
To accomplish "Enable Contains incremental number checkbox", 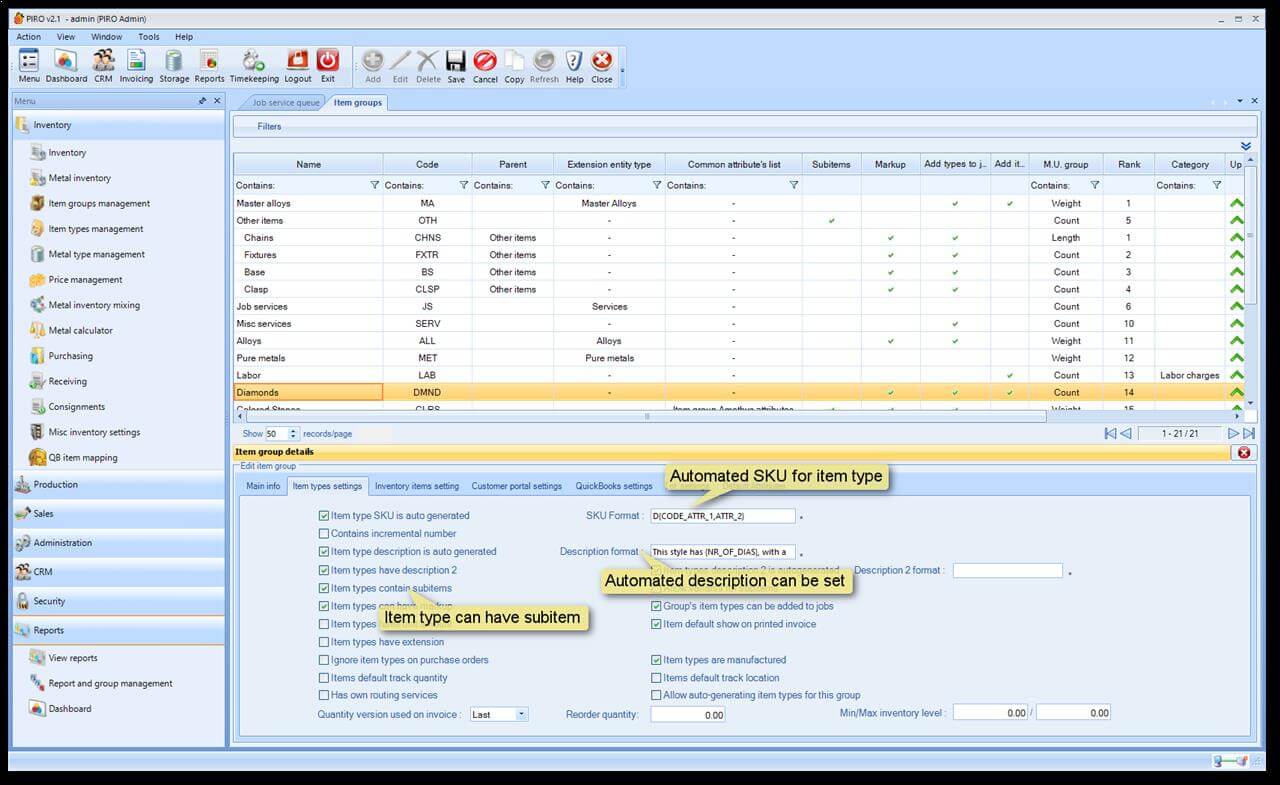I will pyautogui.click(x=324, y=534).
